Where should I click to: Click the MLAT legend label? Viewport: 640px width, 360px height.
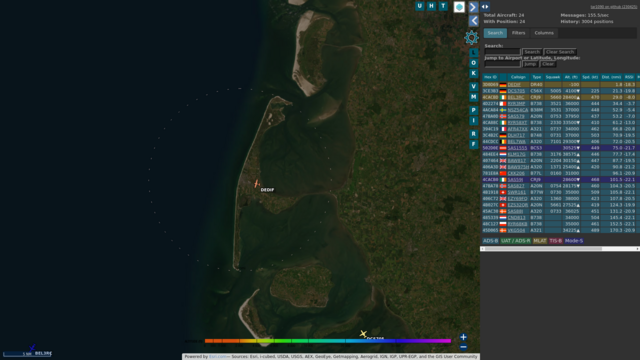[x=540, y=241]
